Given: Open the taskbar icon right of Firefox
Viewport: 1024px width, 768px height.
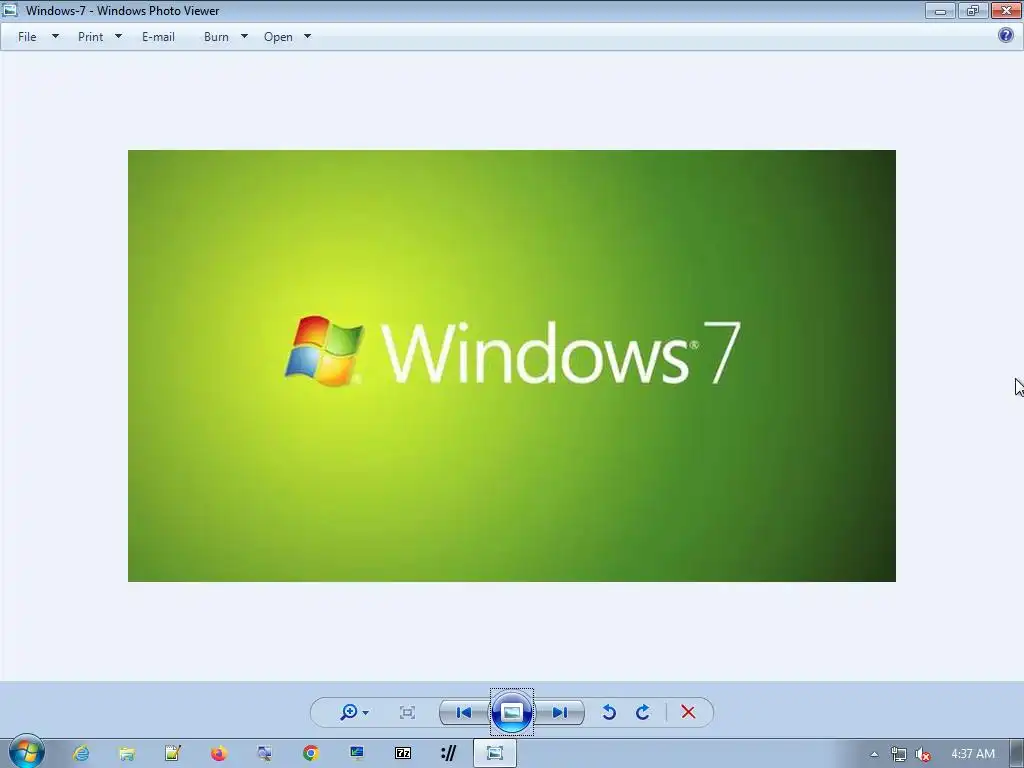Looking at the screenshot, I should click(x=264, y=754).
